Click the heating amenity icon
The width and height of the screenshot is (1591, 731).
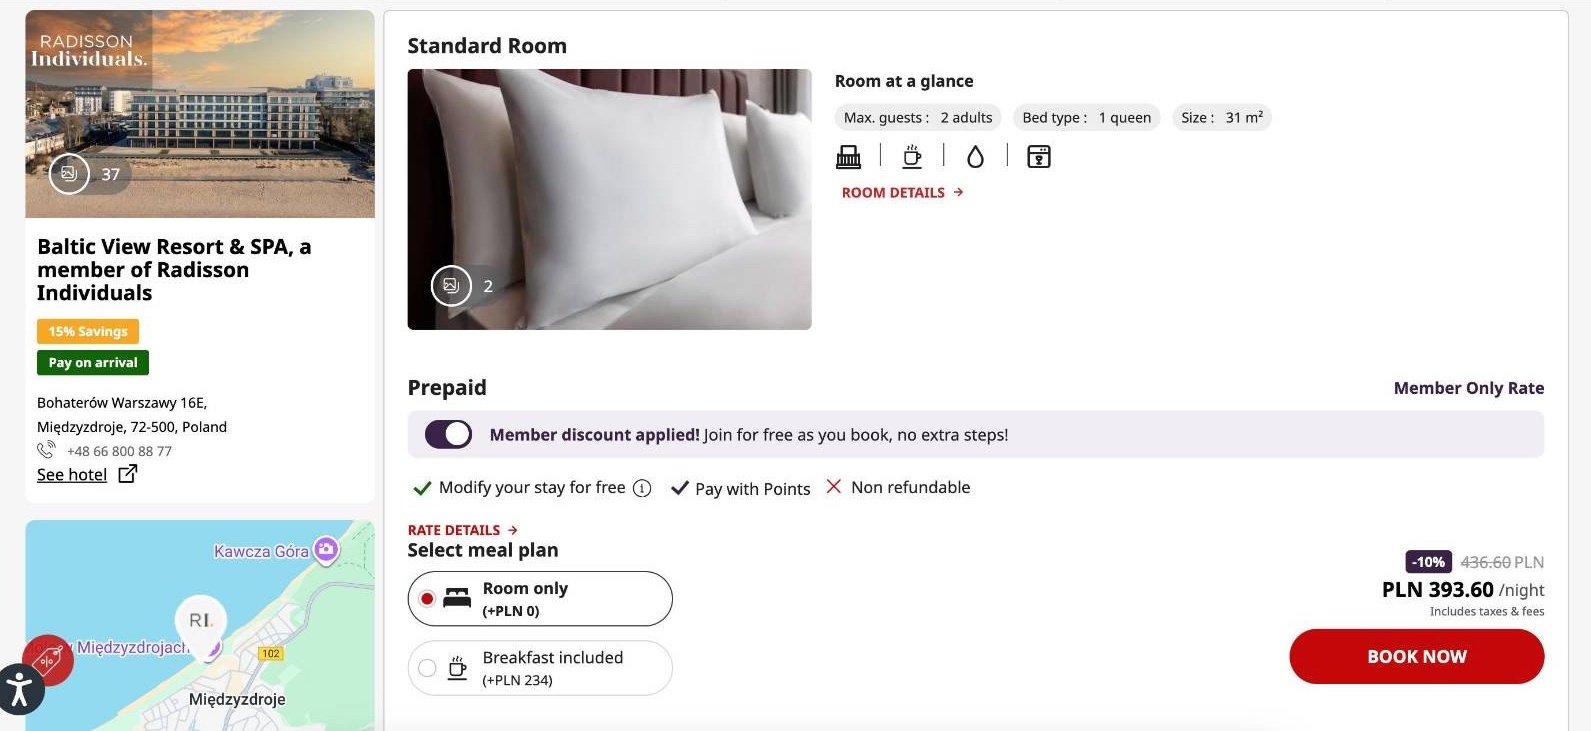coord(848,157)
